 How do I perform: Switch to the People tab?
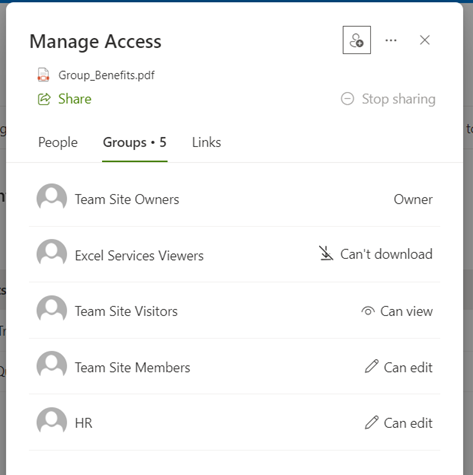pyautogui.click(x=58, y=142)
